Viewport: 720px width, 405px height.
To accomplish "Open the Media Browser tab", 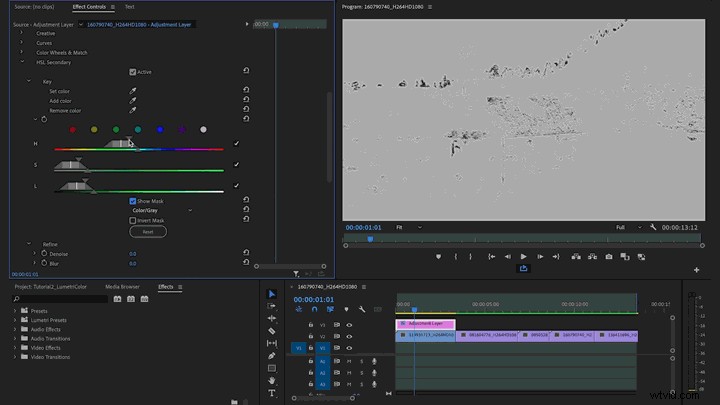I will [122, 287].
